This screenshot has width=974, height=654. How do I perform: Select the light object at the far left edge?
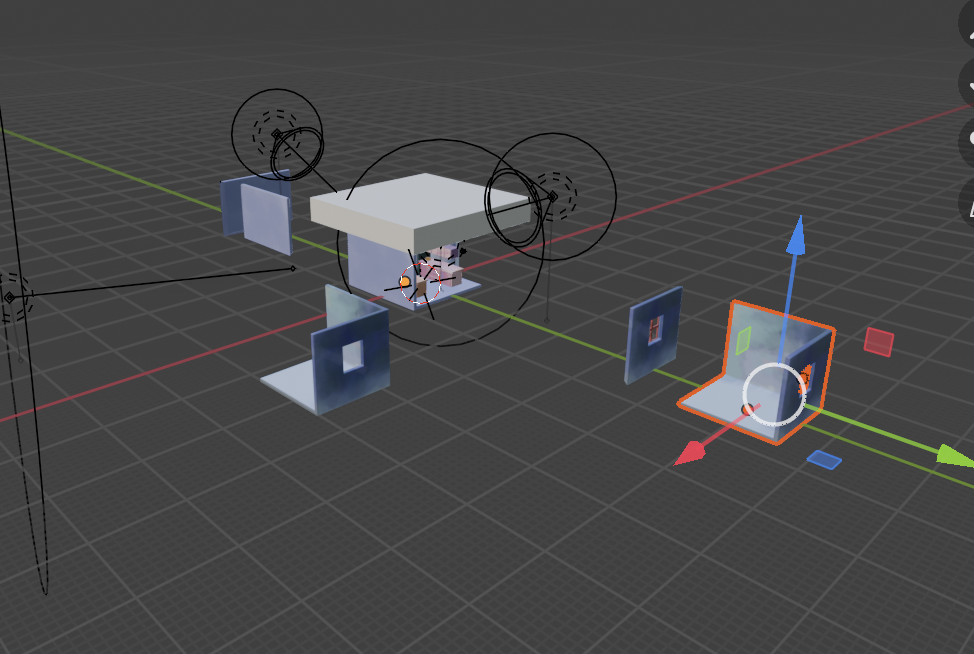[x=10, y=297]
